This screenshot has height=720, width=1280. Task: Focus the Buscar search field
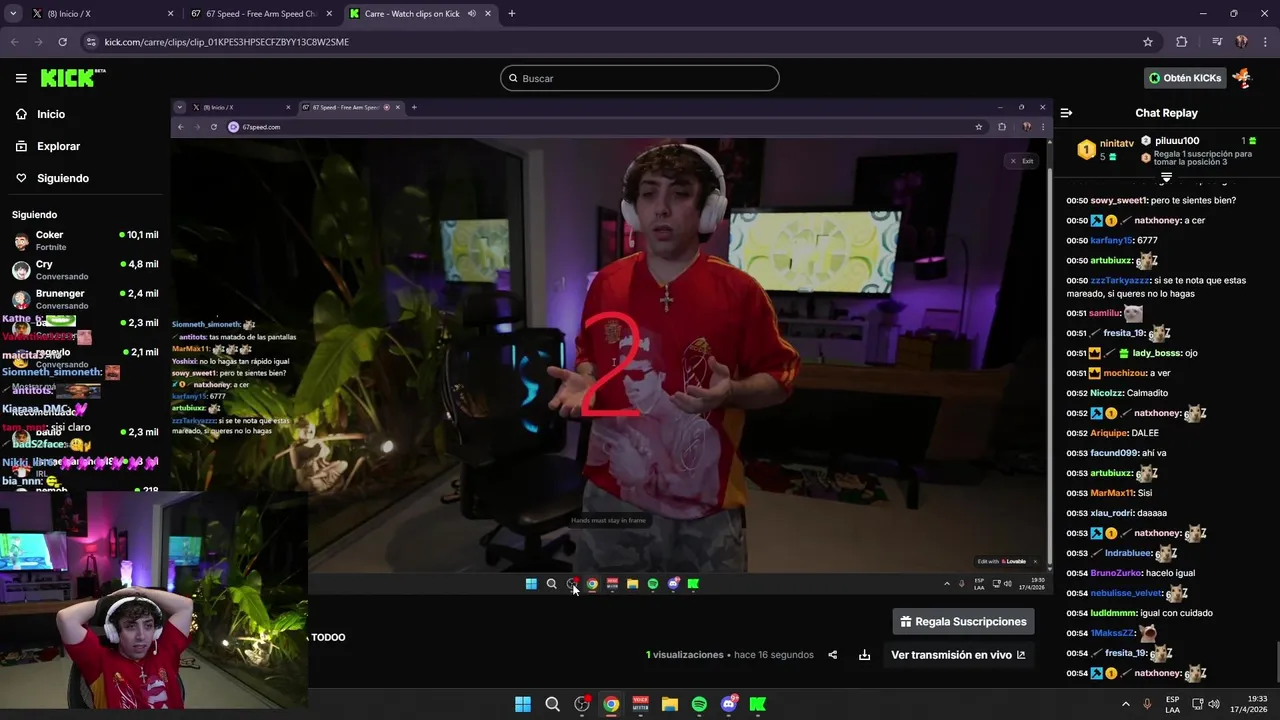point(640,78)
